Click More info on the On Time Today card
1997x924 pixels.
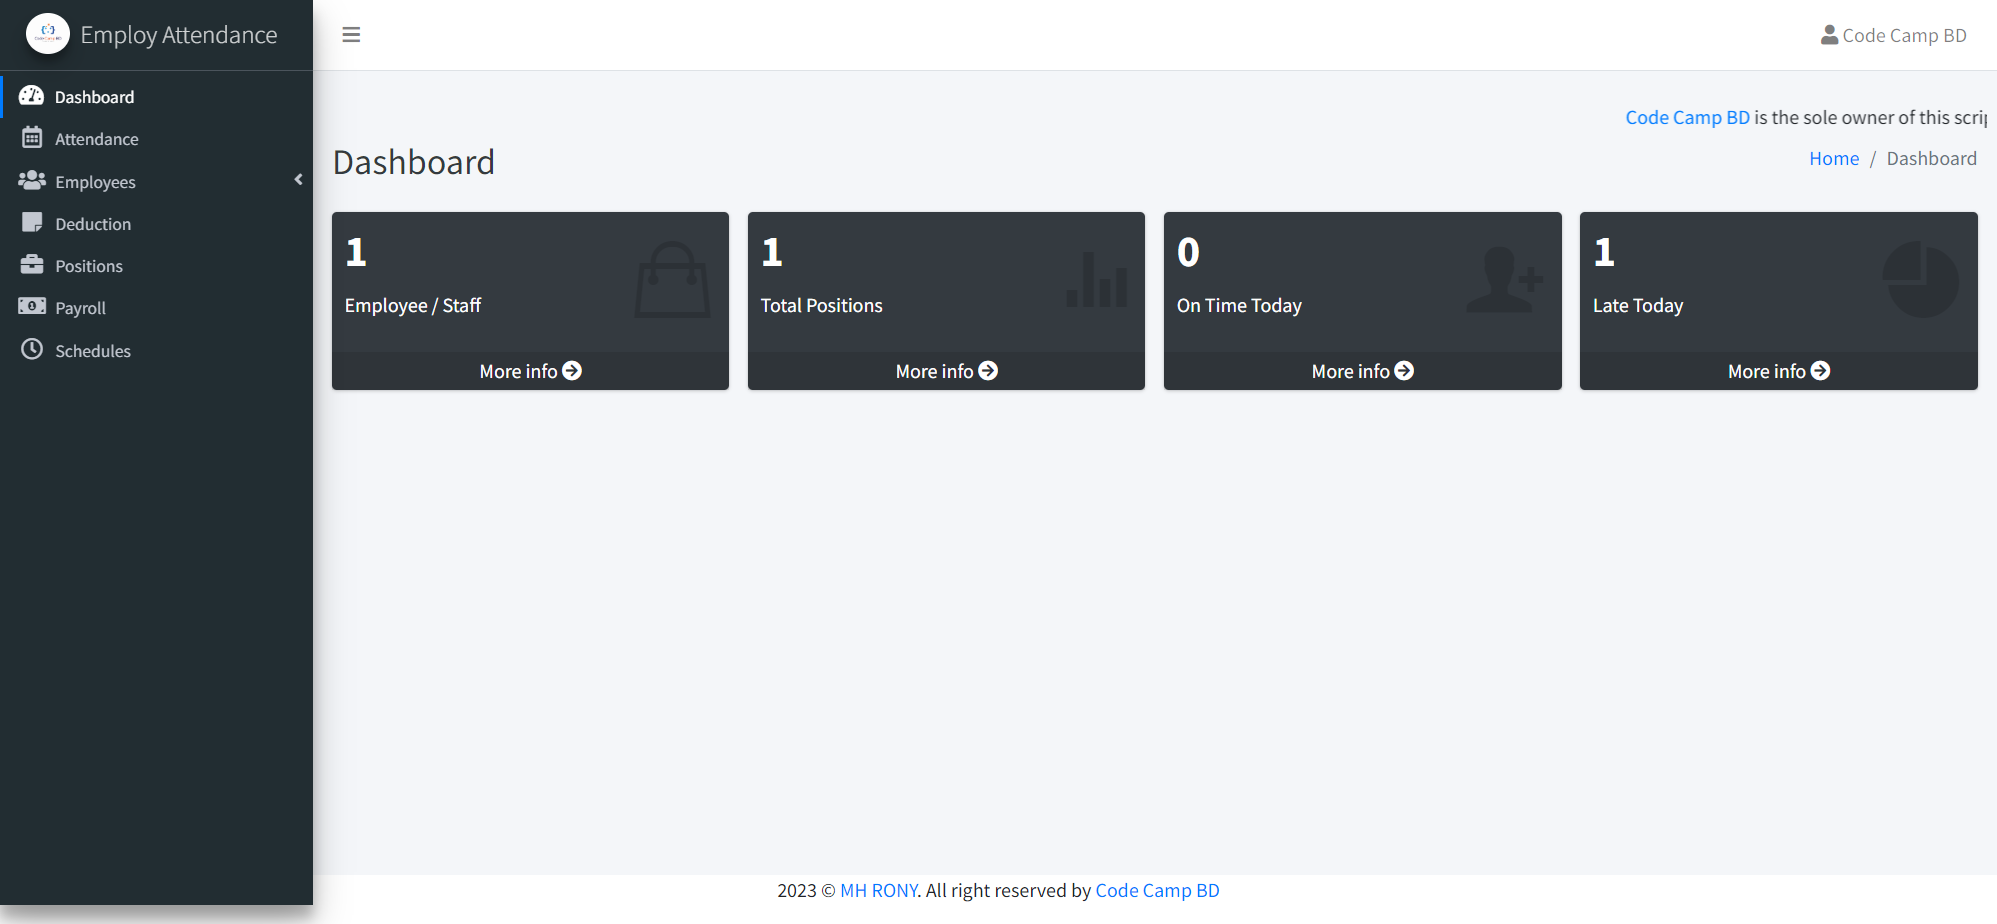pos(1361,370)
